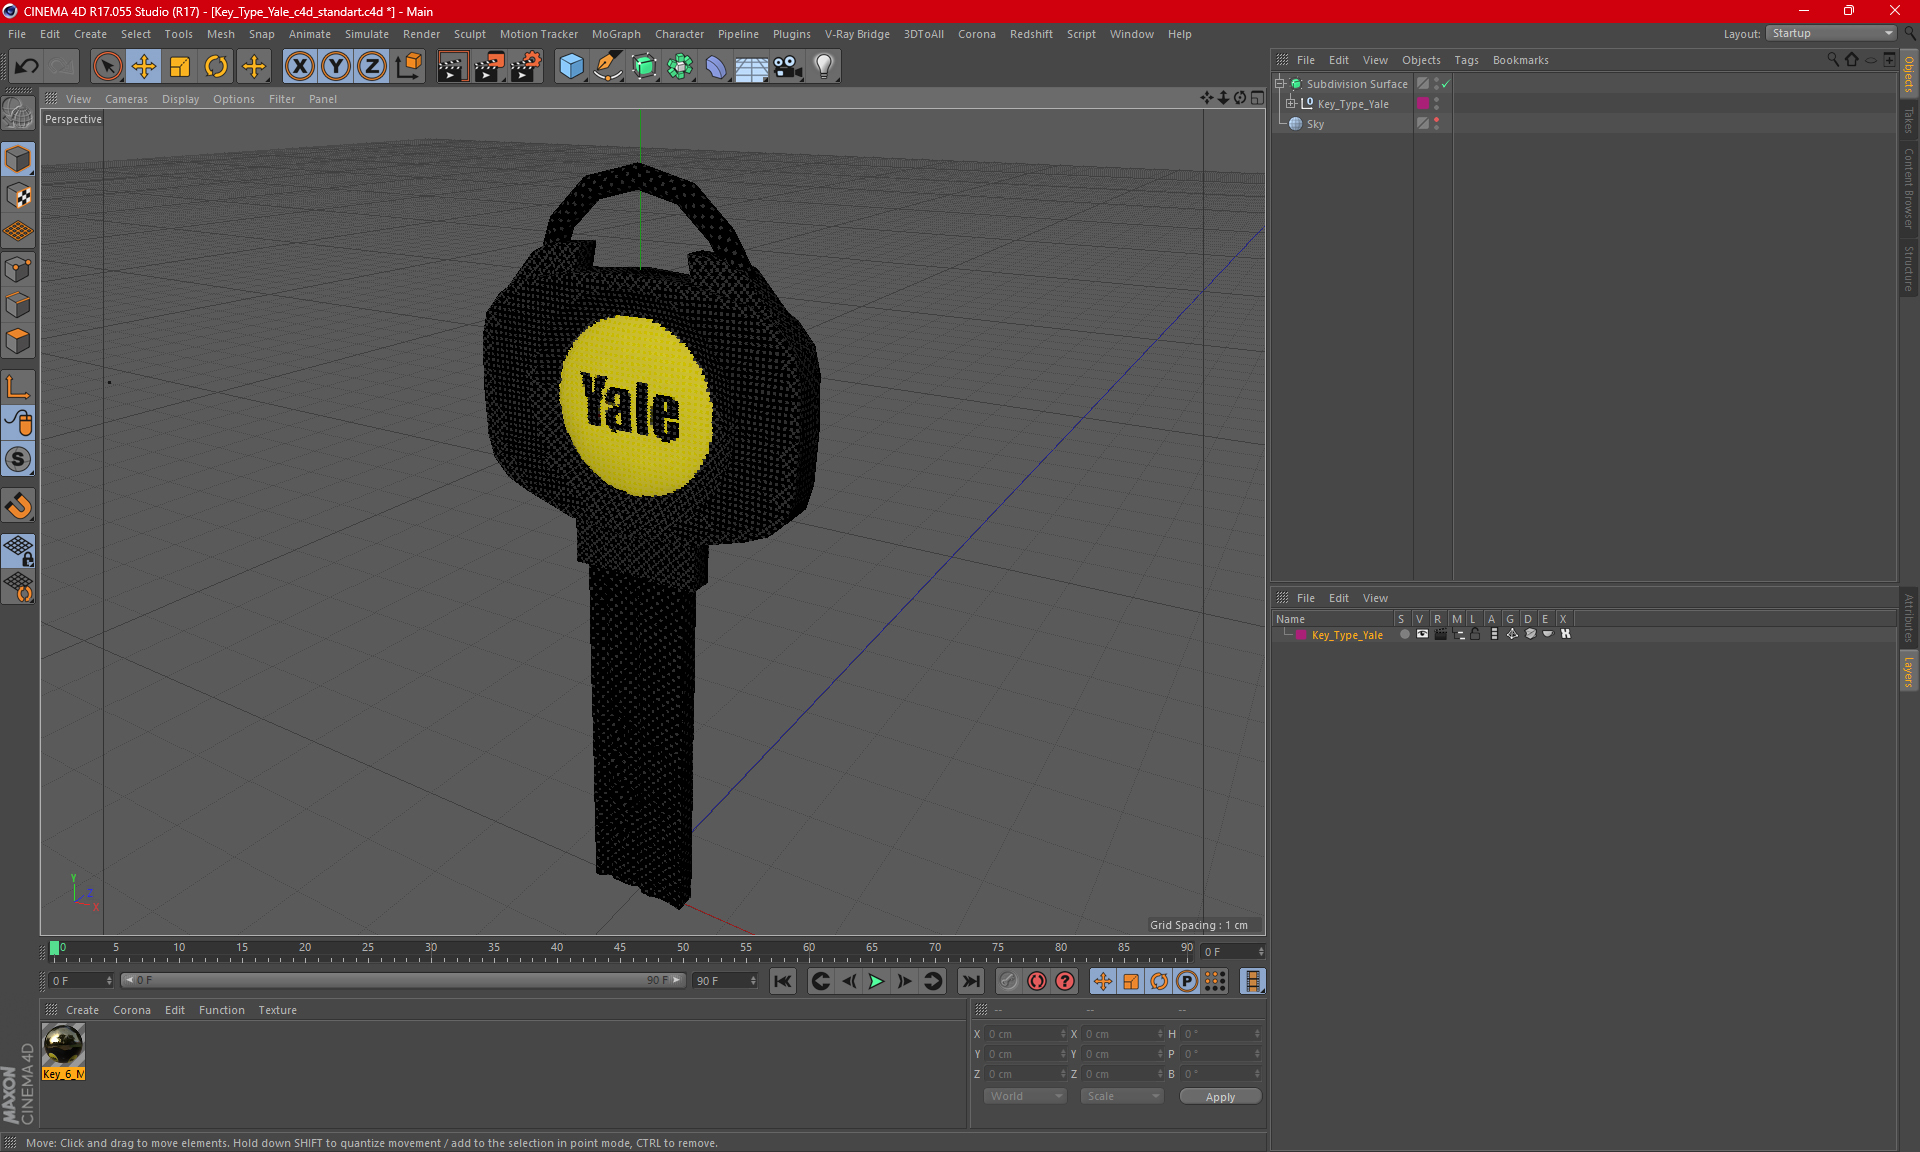The height and width of the screenshot is (1152, 1920).
Task: Switch to Points mode
Action: 18,269
